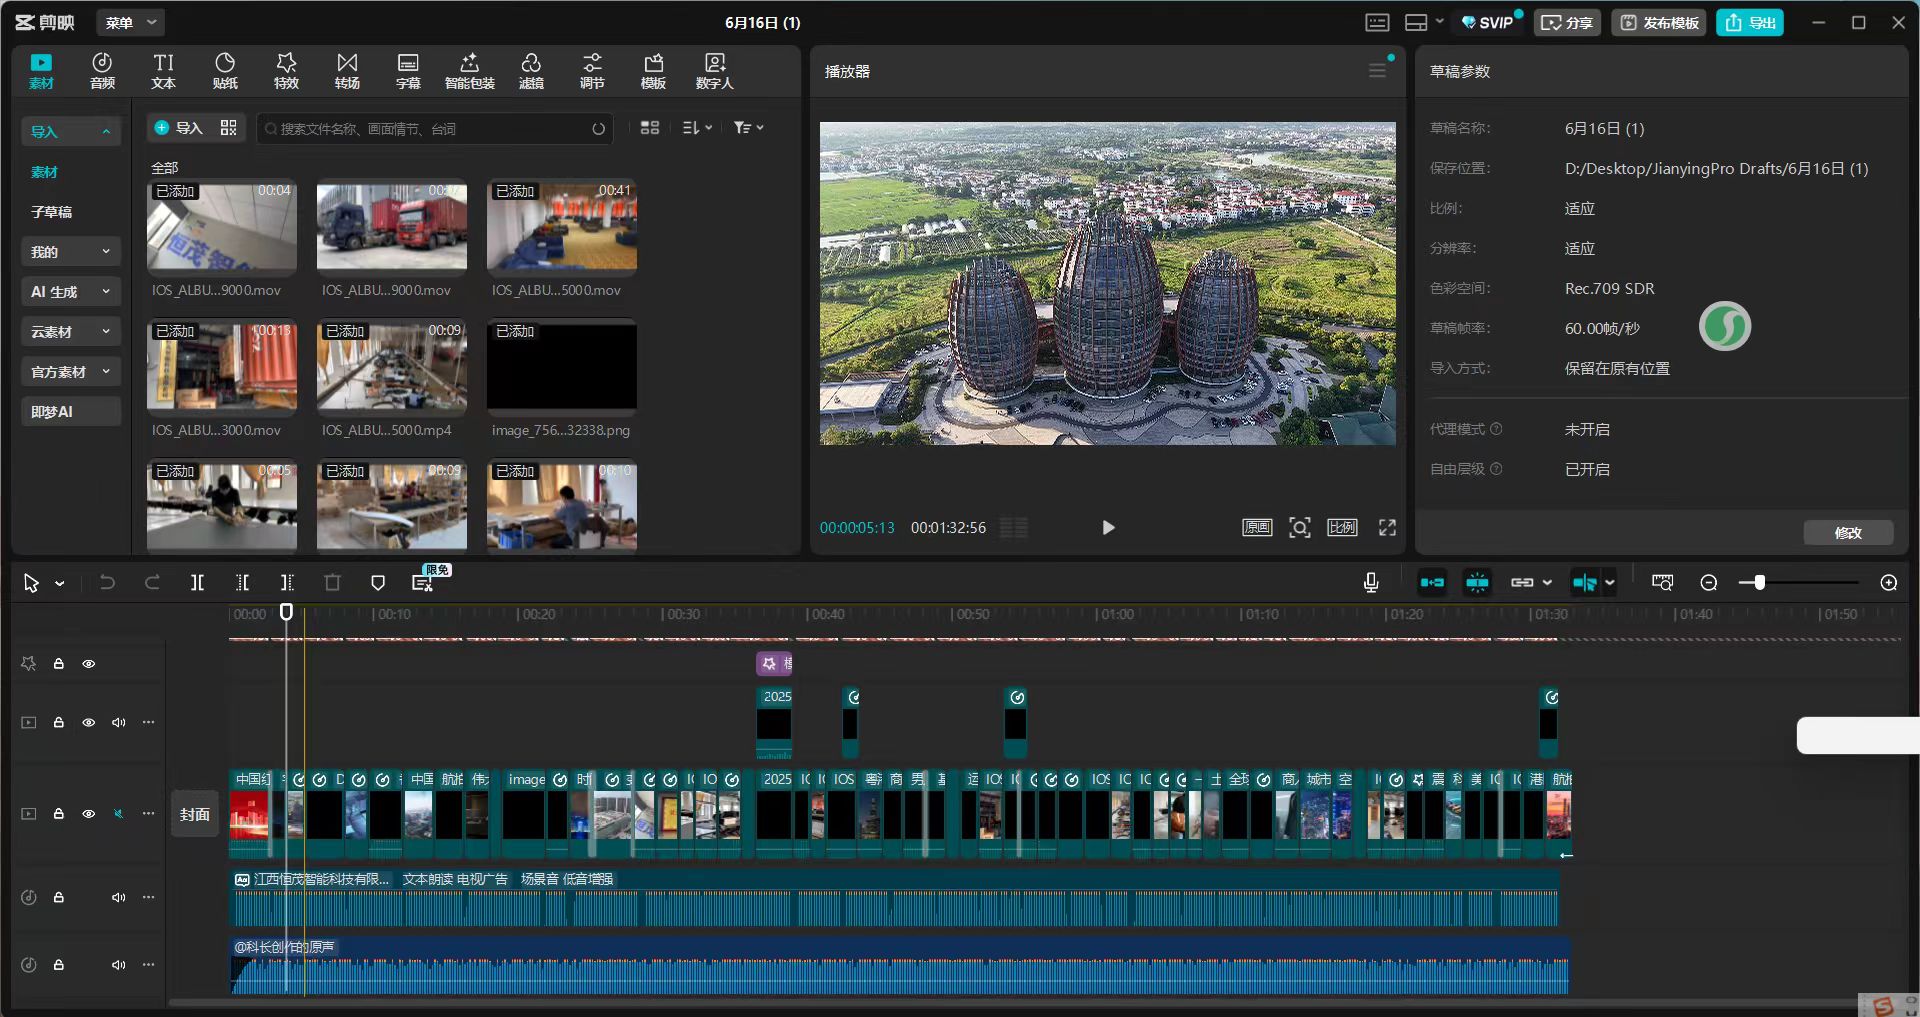Click the split clip tool in timeline toolbar

coord(197,583)
